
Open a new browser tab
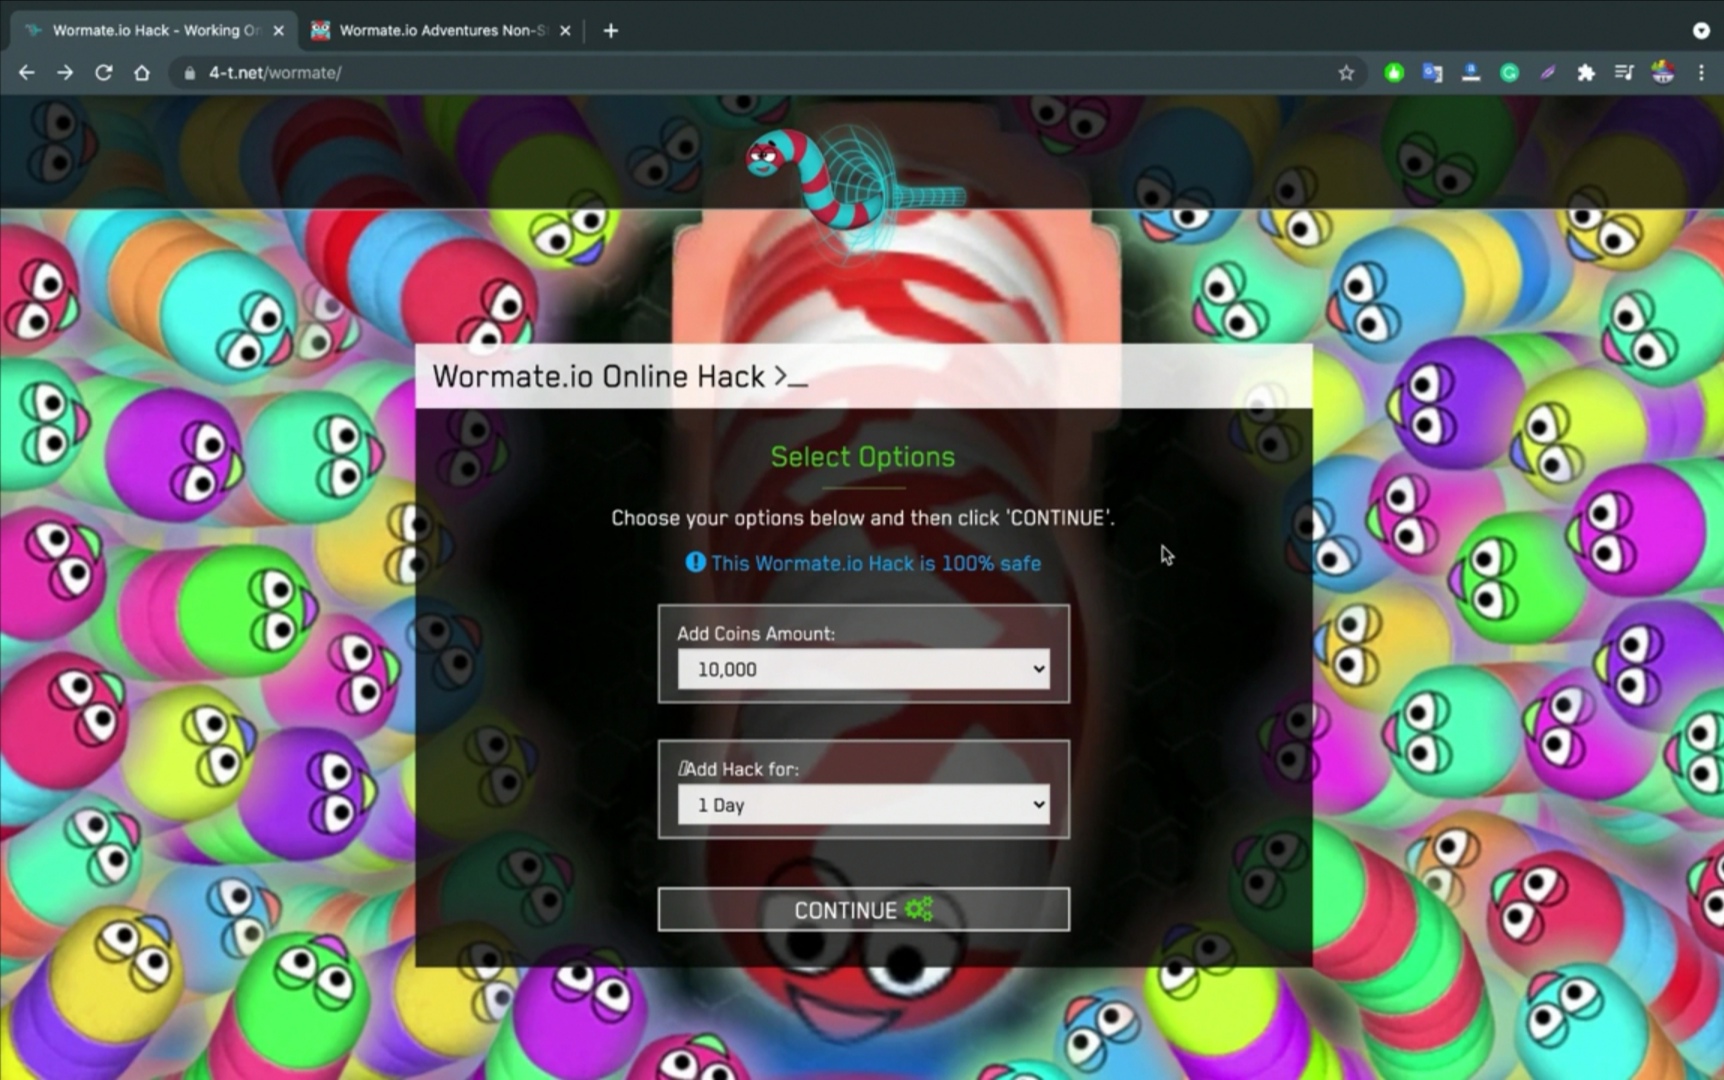[611, 31]
